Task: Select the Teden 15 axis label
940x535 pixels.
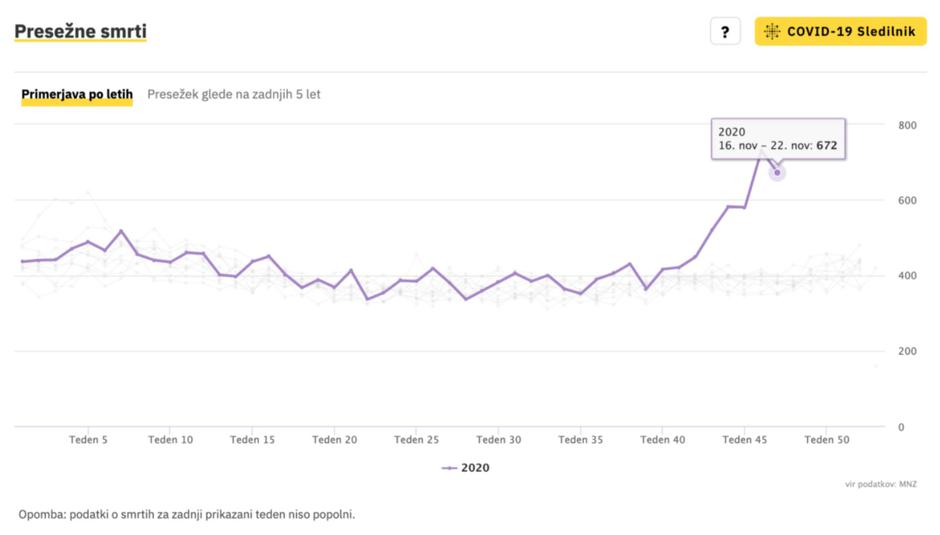Action: click(x=252, y=439)
